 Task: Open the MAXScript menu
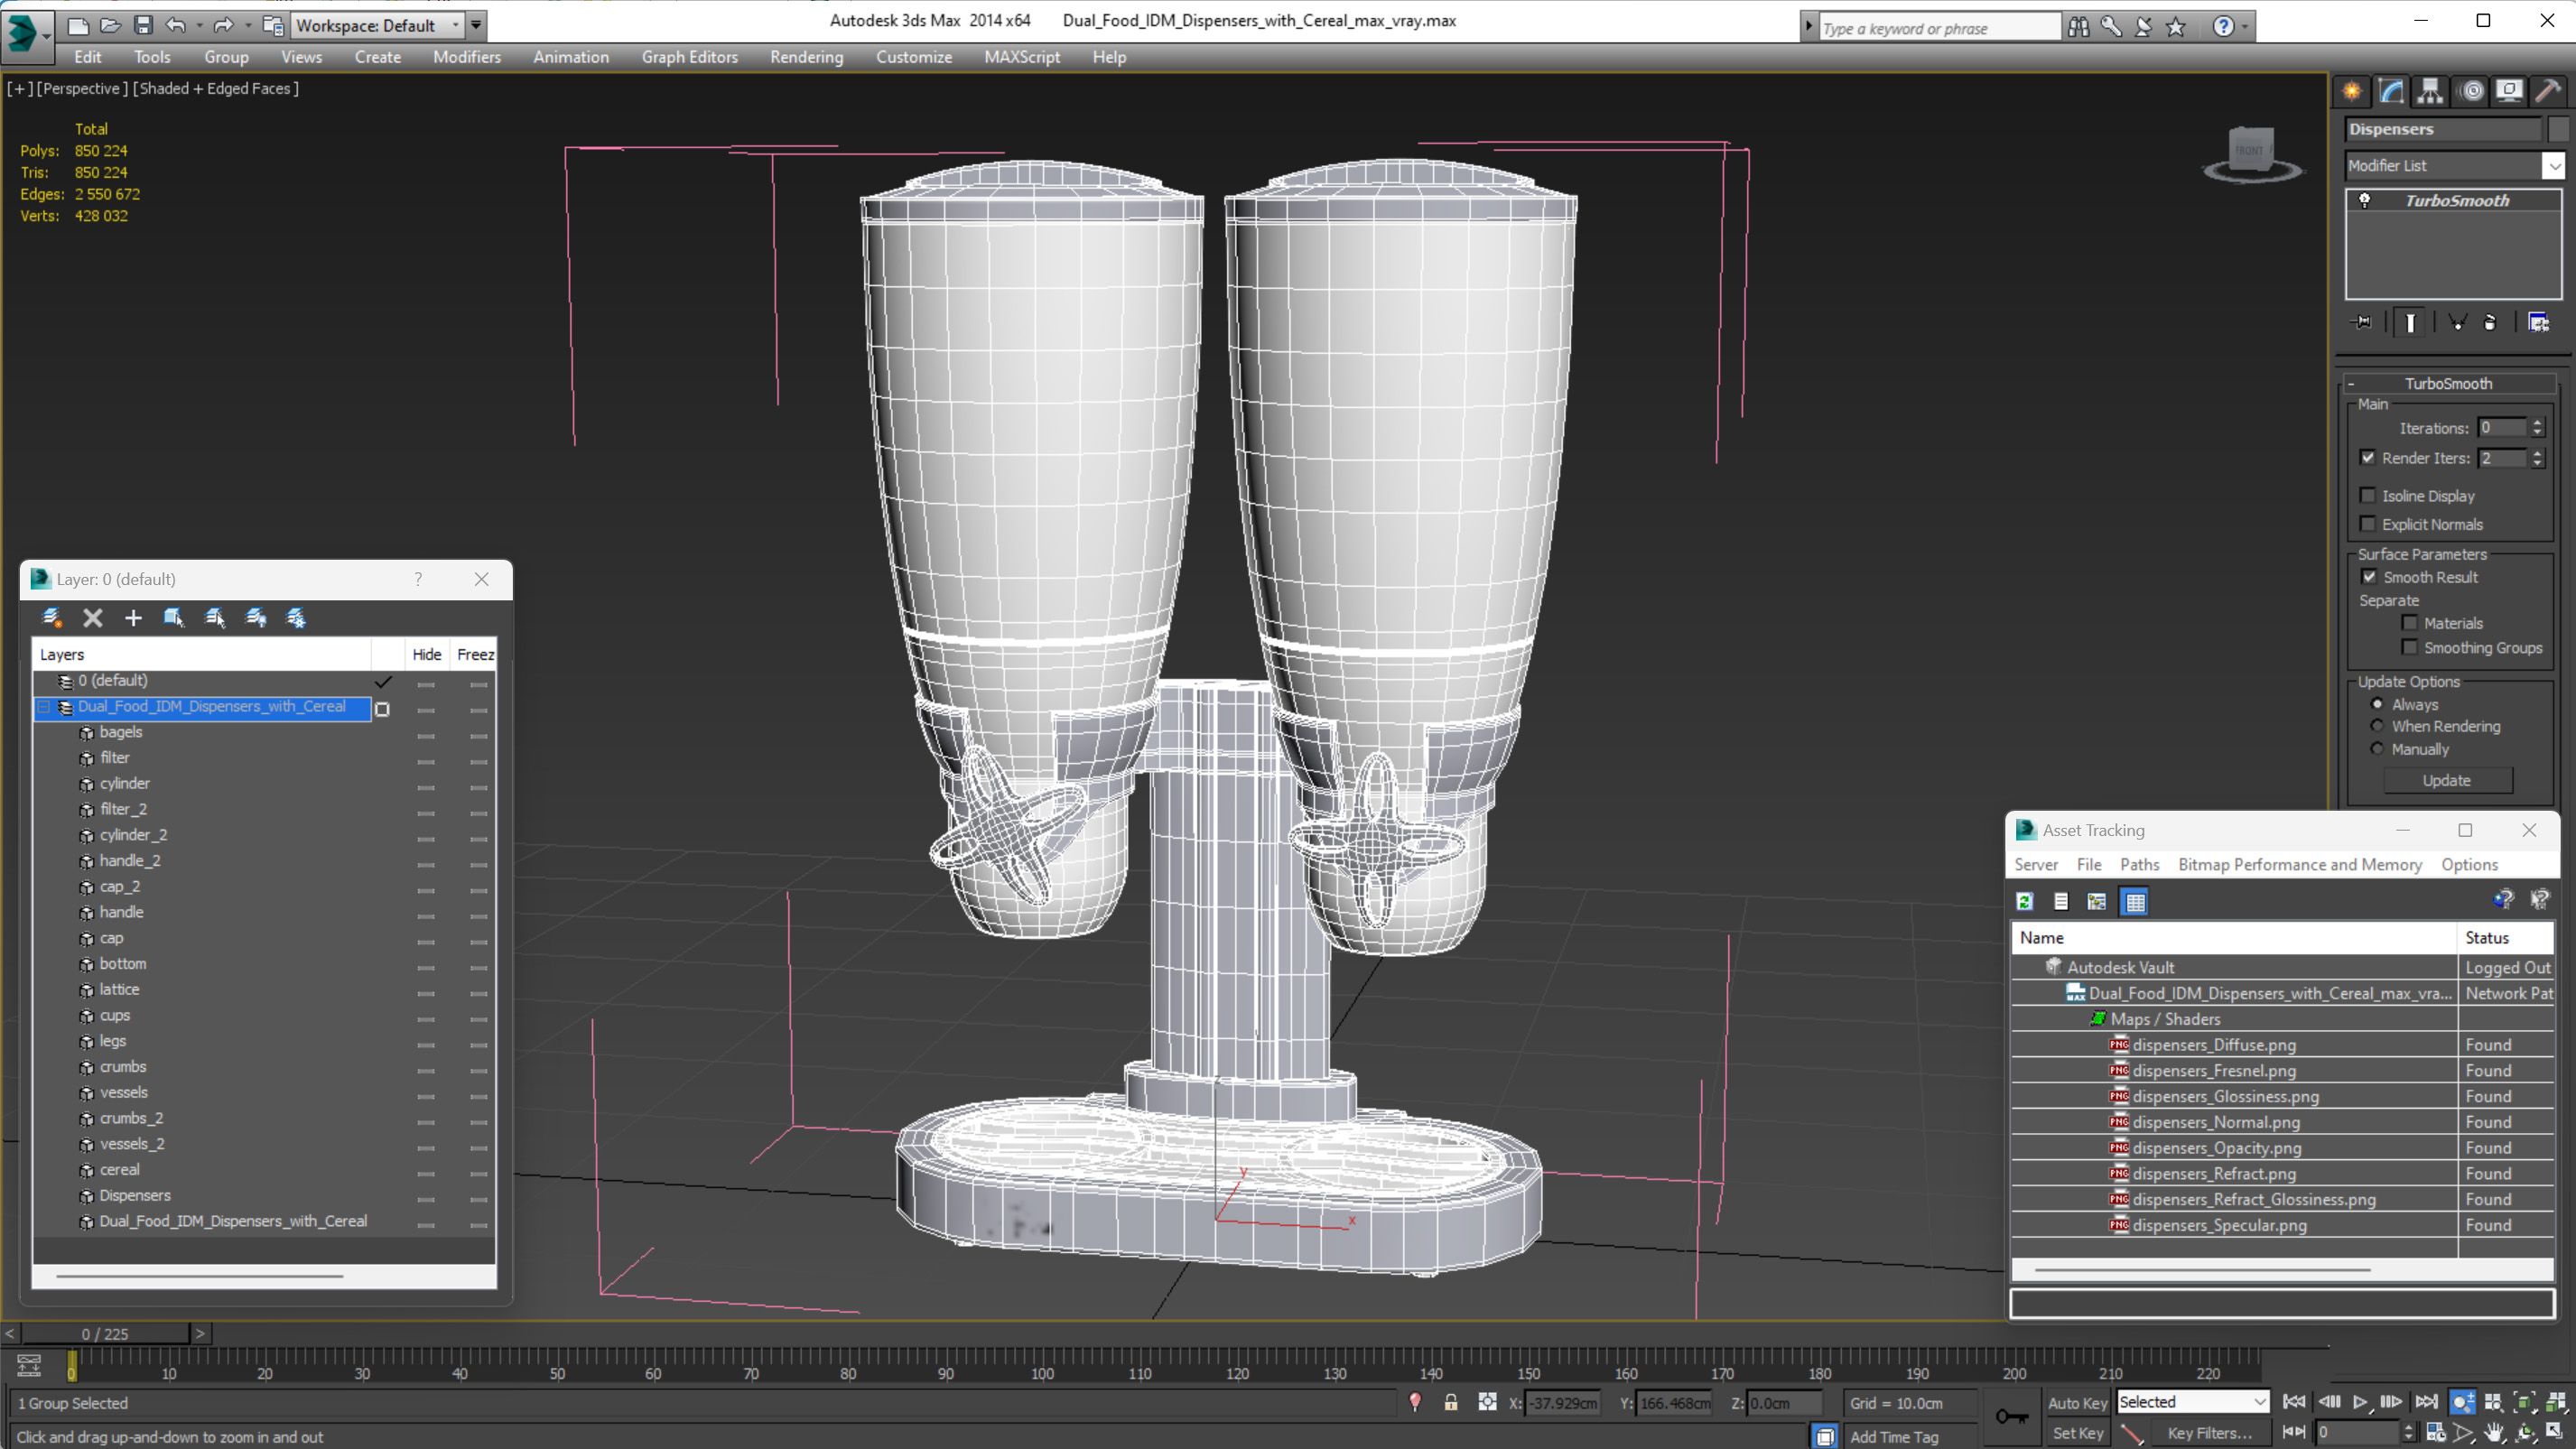1021,57
